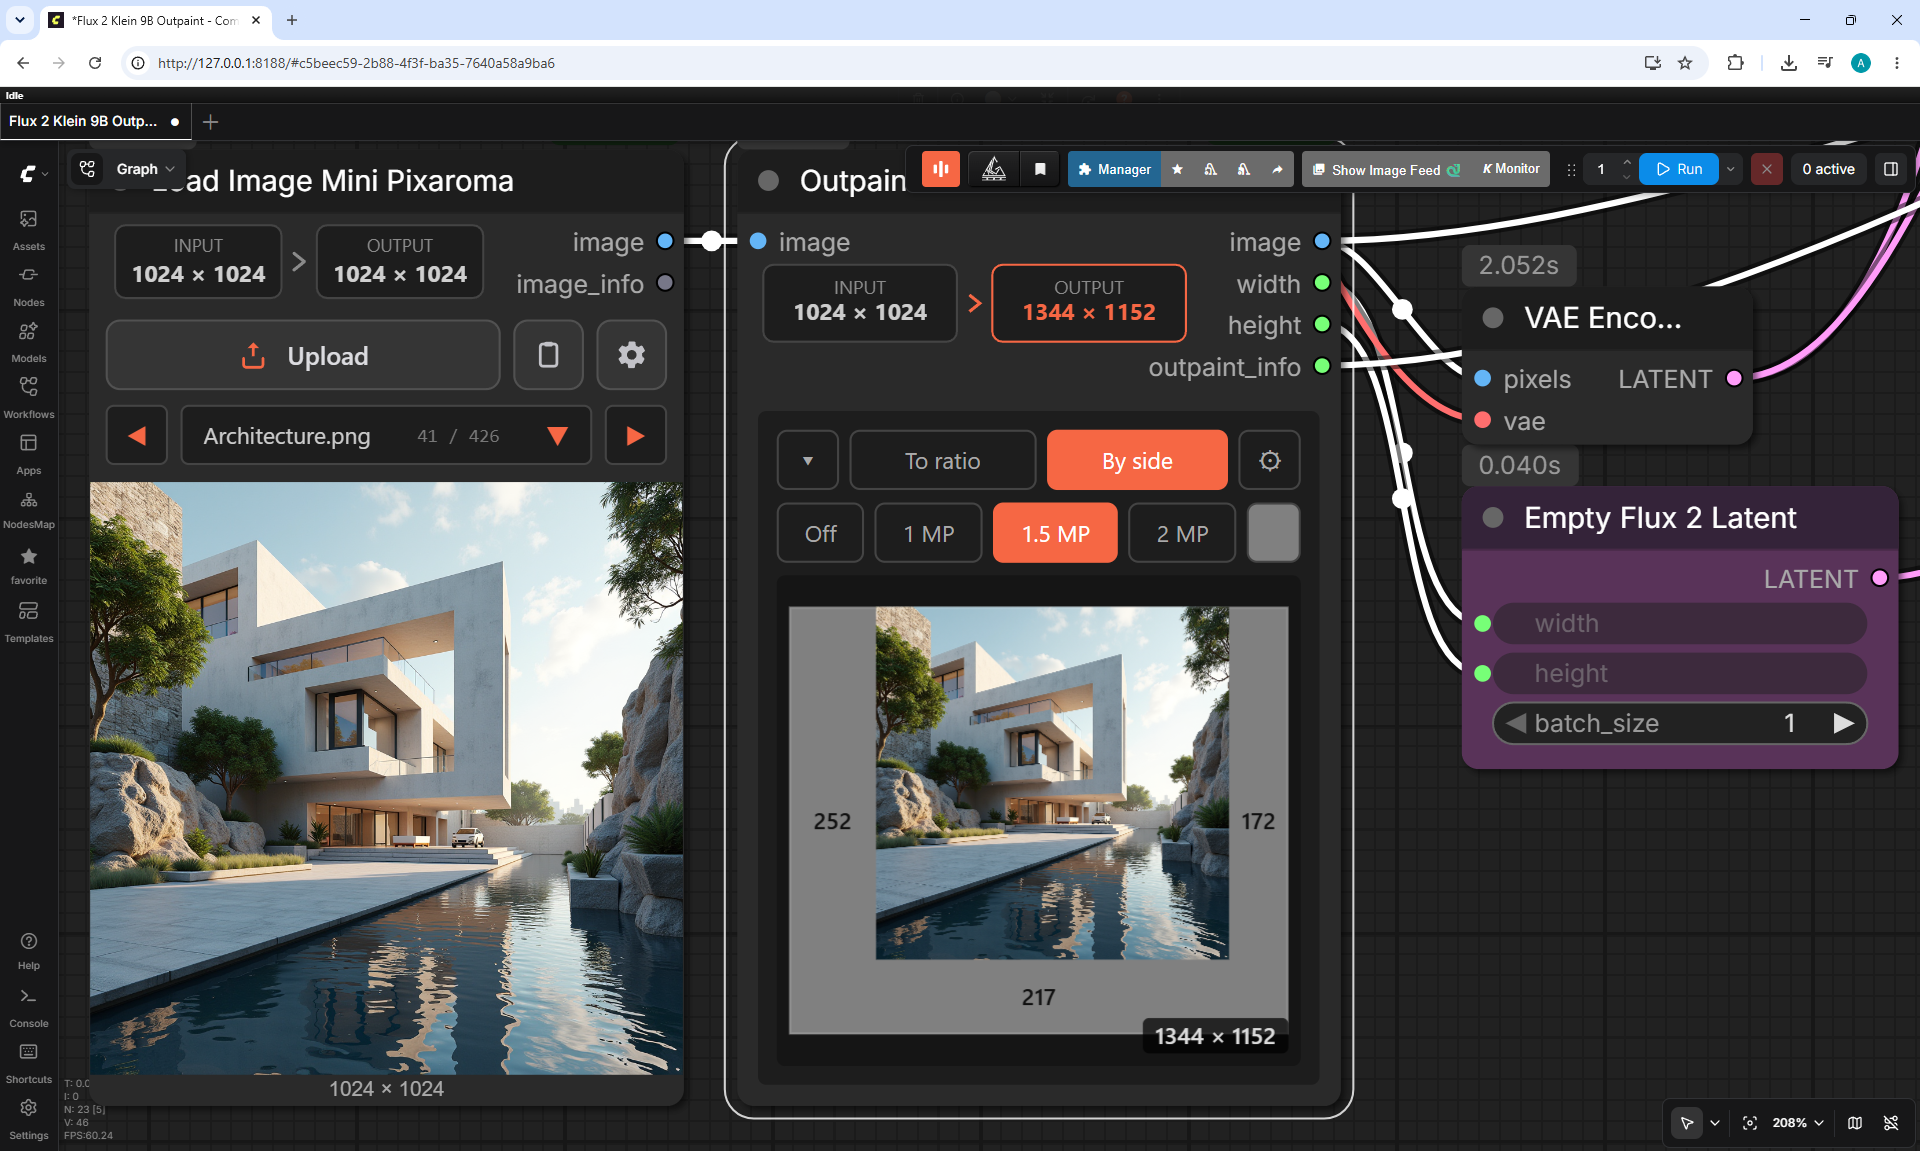1920x1151 pixels.
Task: Toggle the right side panel icon
Action: (x=1891, y=169)
